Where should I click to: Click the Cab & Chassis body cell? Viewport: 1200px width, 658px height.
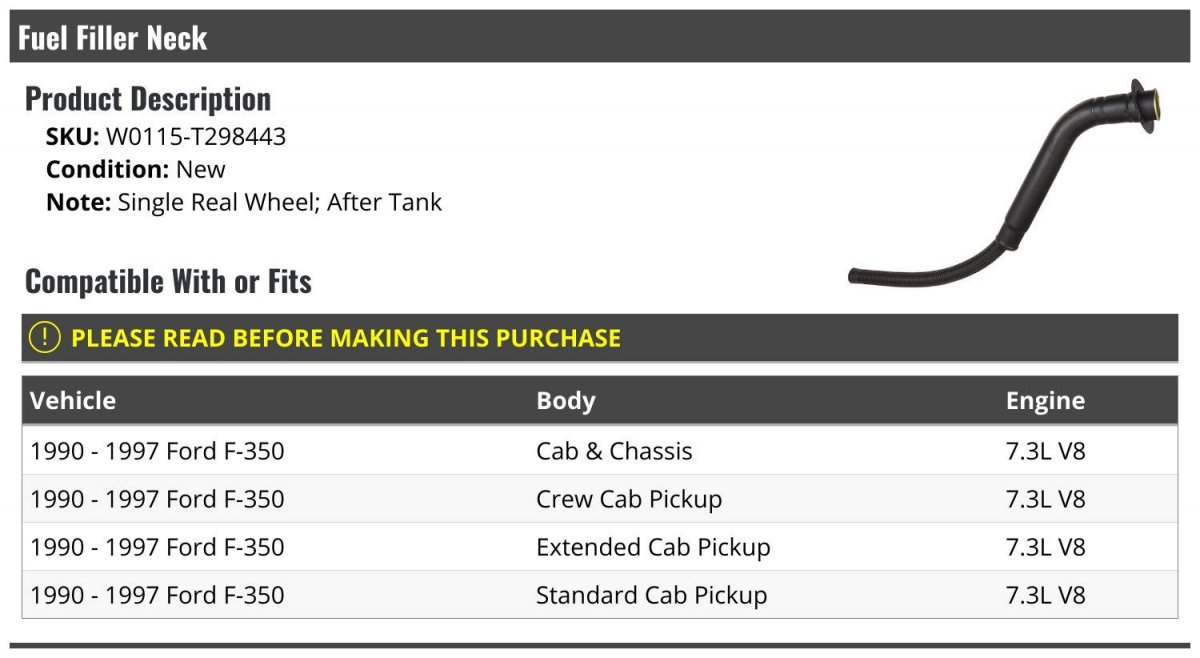tap(614, 451)
